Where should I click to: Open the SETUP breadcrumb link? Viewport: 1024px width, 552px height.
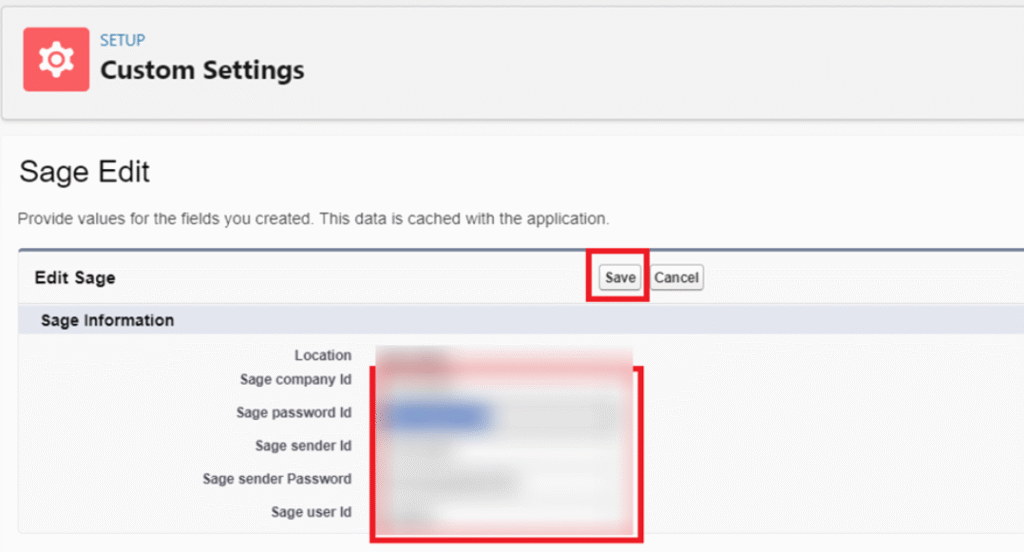122,40
